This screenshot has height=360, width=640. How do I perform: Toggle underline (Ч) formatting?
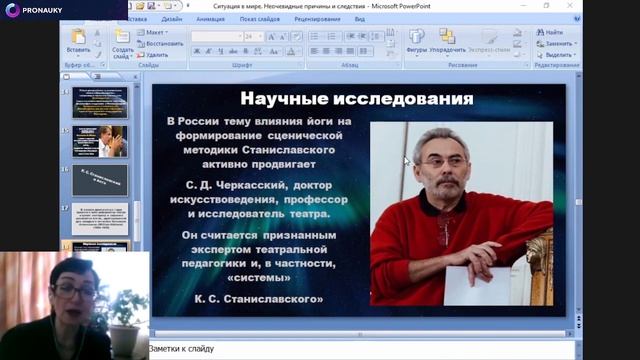point(220,51)
